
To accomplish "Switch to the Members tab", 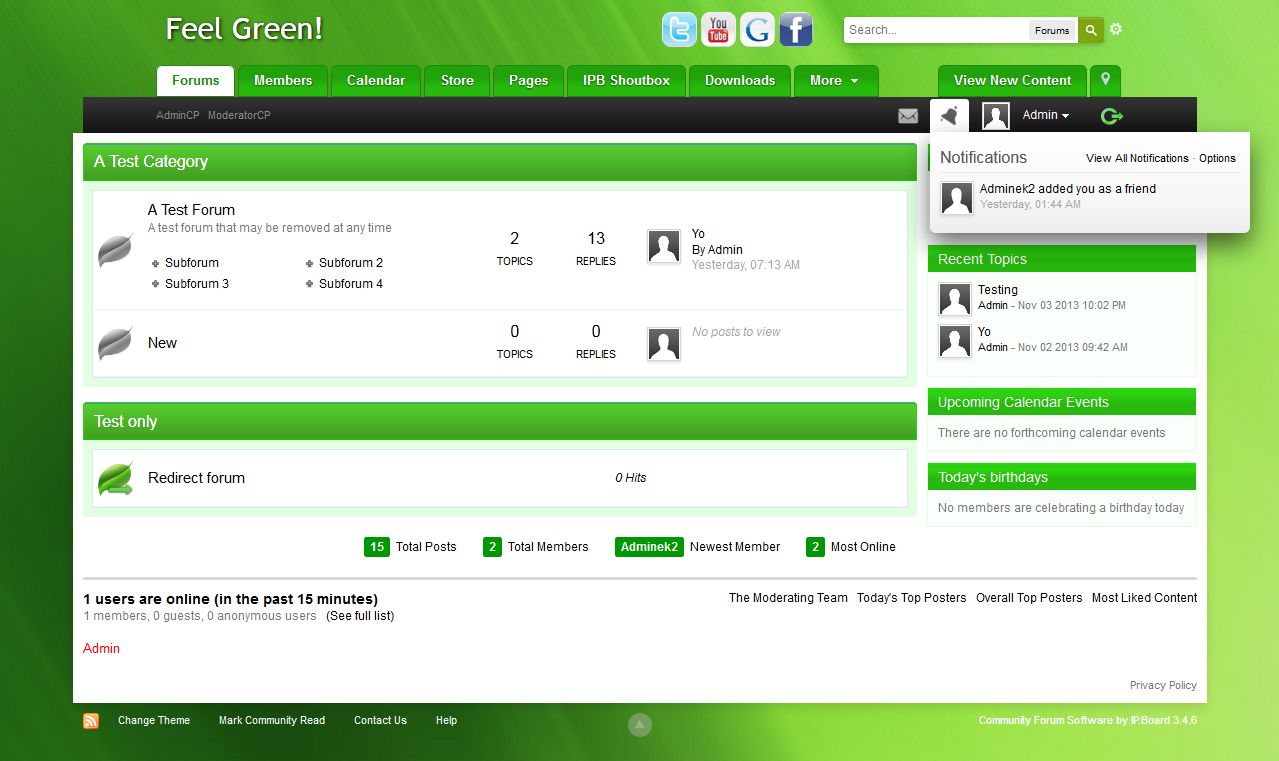I will (x=283, y=80).
